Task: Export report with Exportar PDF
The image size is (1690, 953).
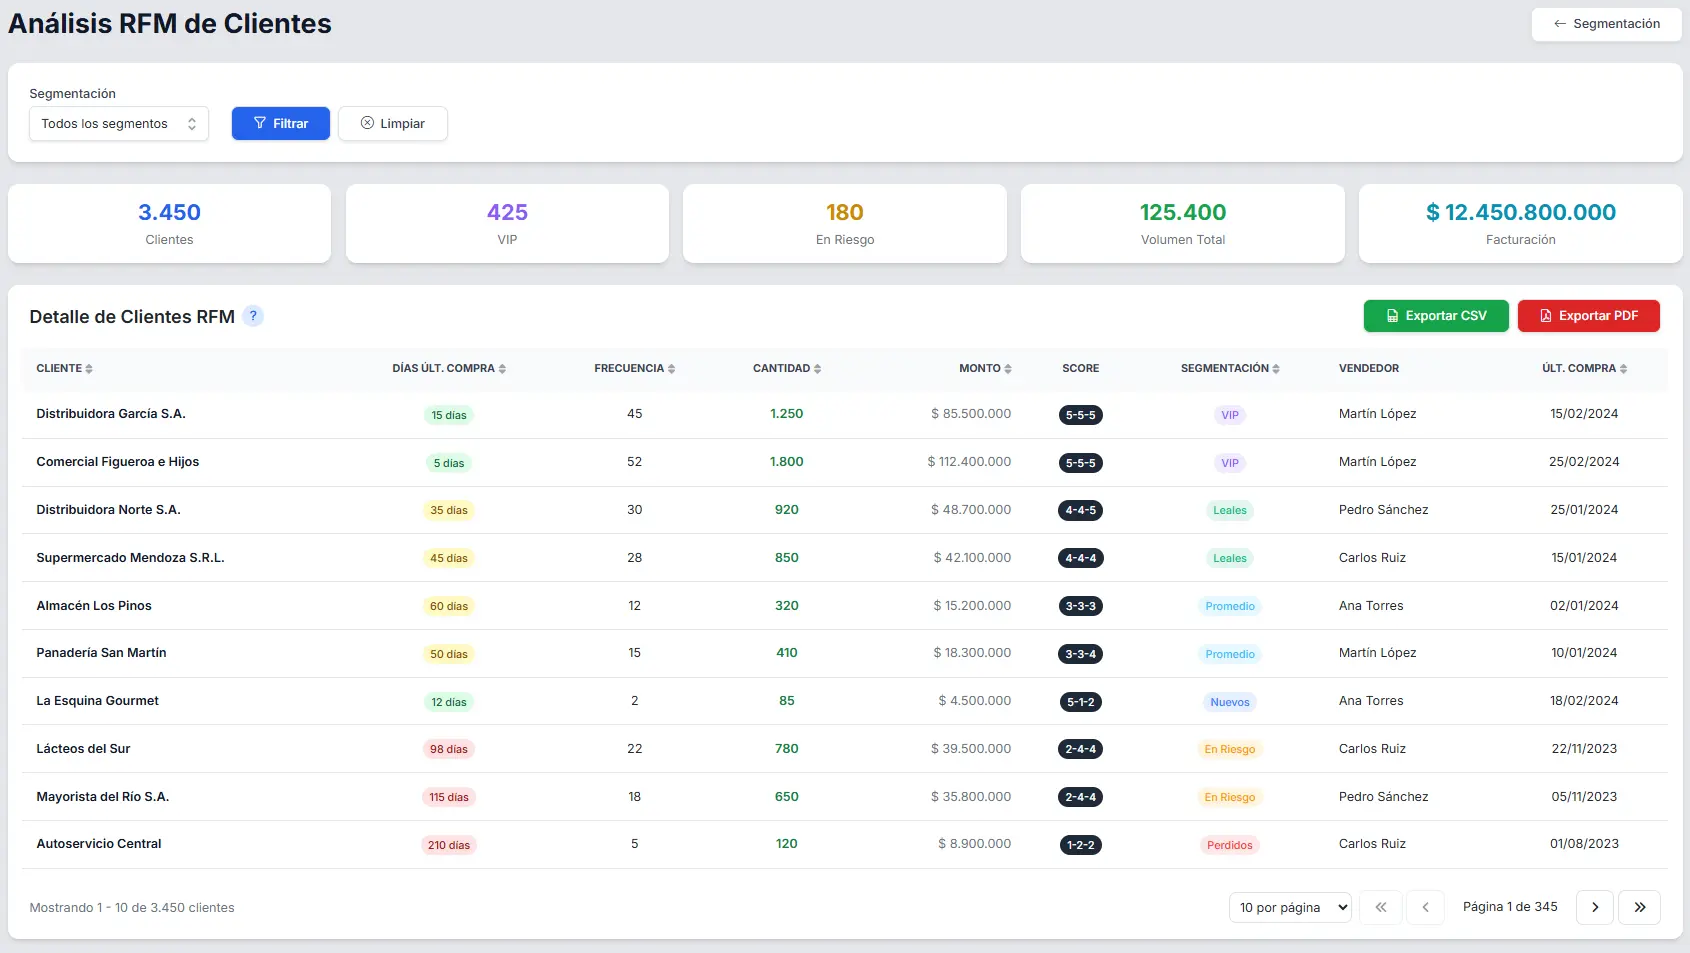Action: point(1588,316)
